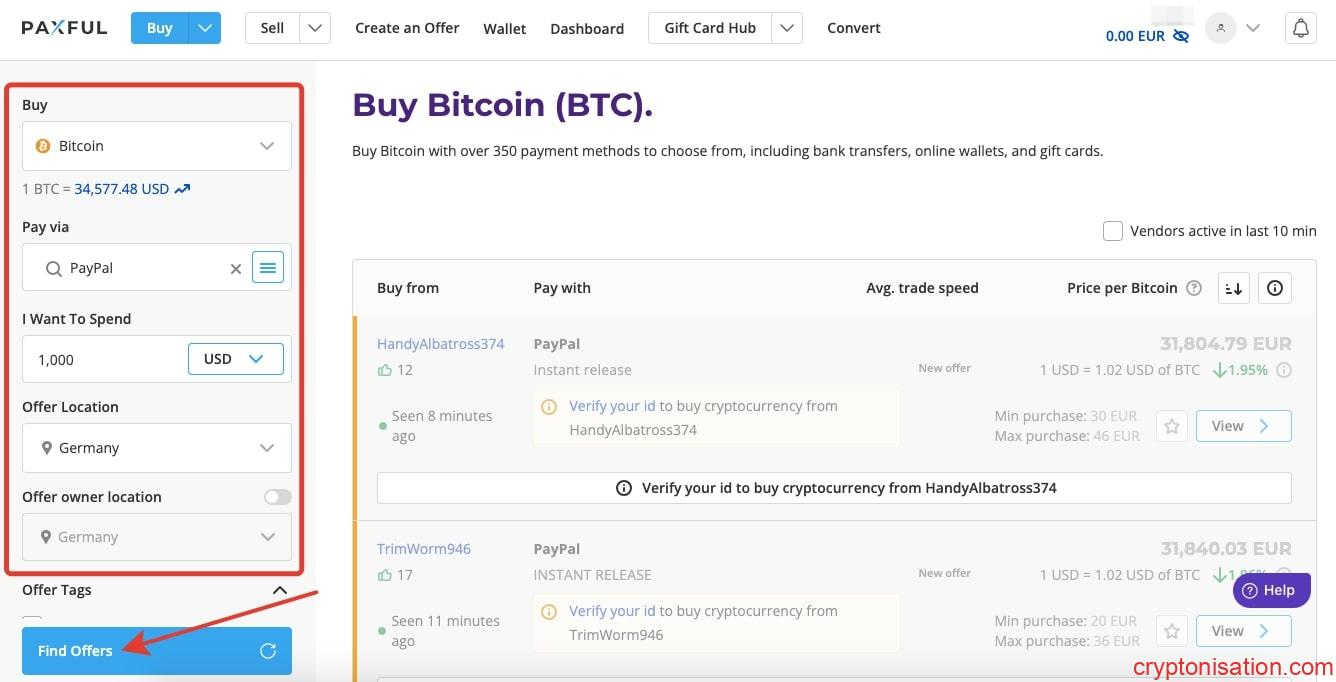Screen dimensions: 1336x682
Task: Open the payment methods list icon
Action: pos(268,267)
